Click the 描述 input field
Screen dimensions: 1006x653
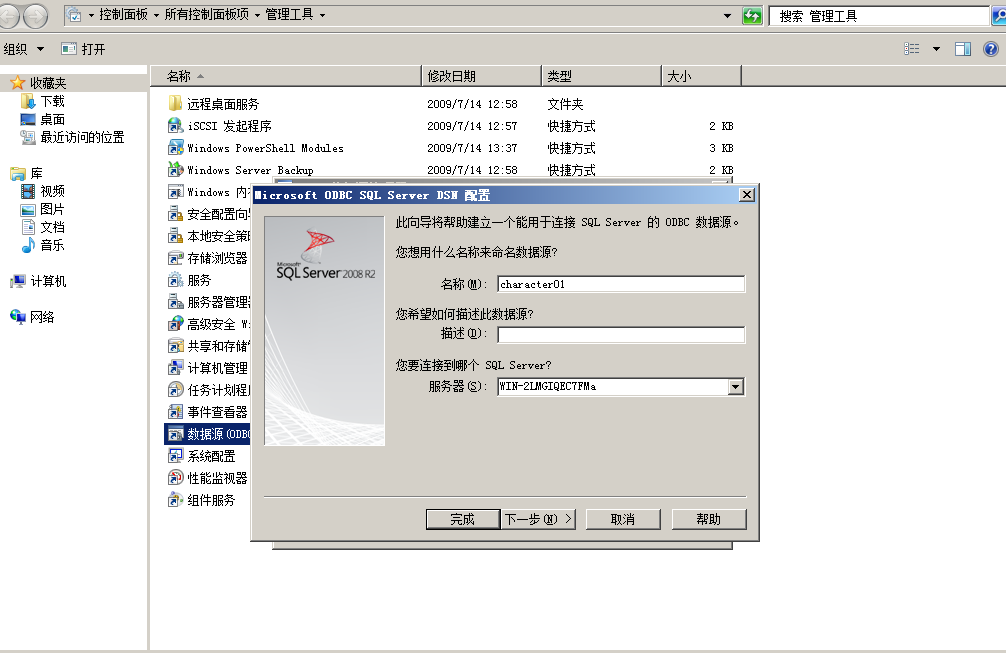[621, 334]
